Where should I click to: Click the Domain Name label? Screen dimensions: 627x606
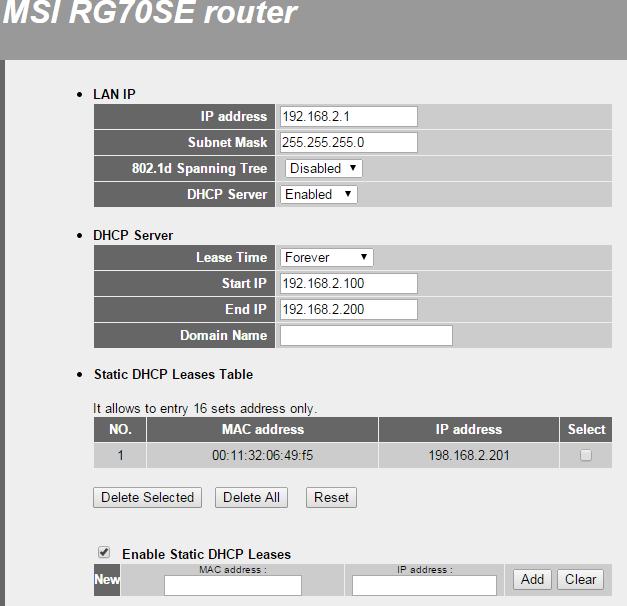(x=224, y=335)
